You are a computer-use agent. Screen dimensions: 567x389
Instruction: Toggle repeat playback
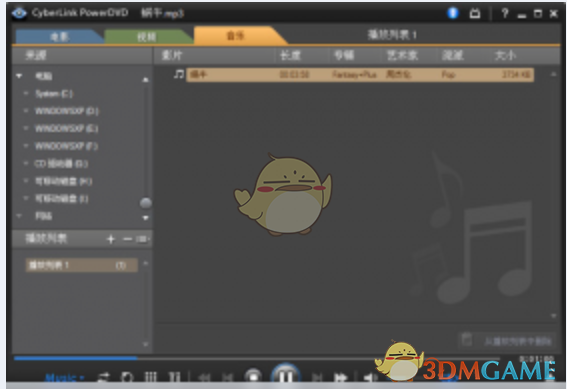127,377
